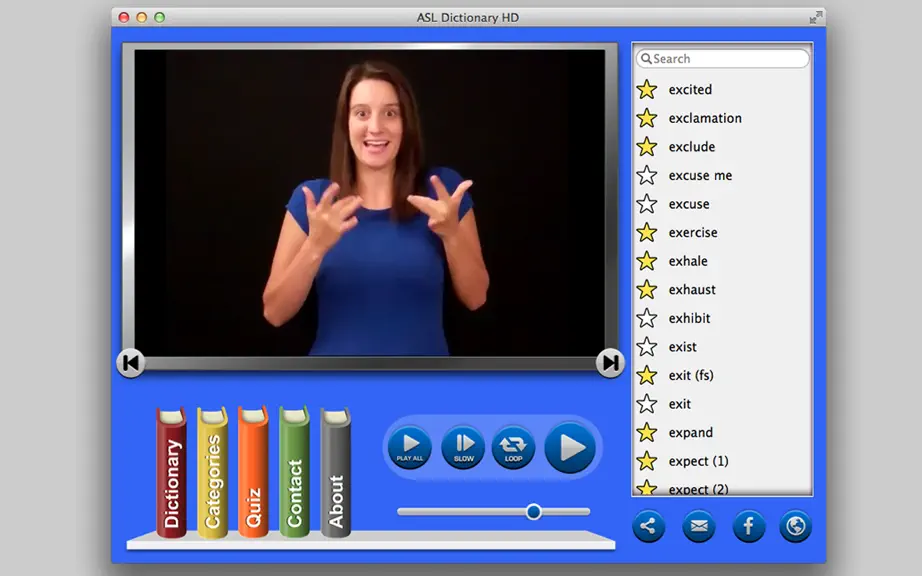Click the Search input field

pos(722,59)
